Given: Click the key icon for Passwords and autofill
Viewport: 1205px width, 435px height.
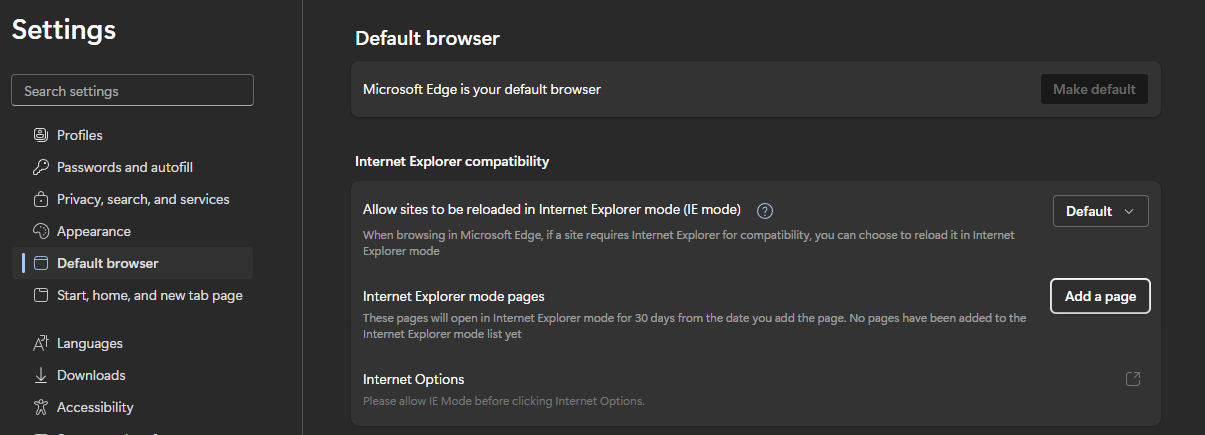Looking at the screenshot, I should click(x=41, y=167).
